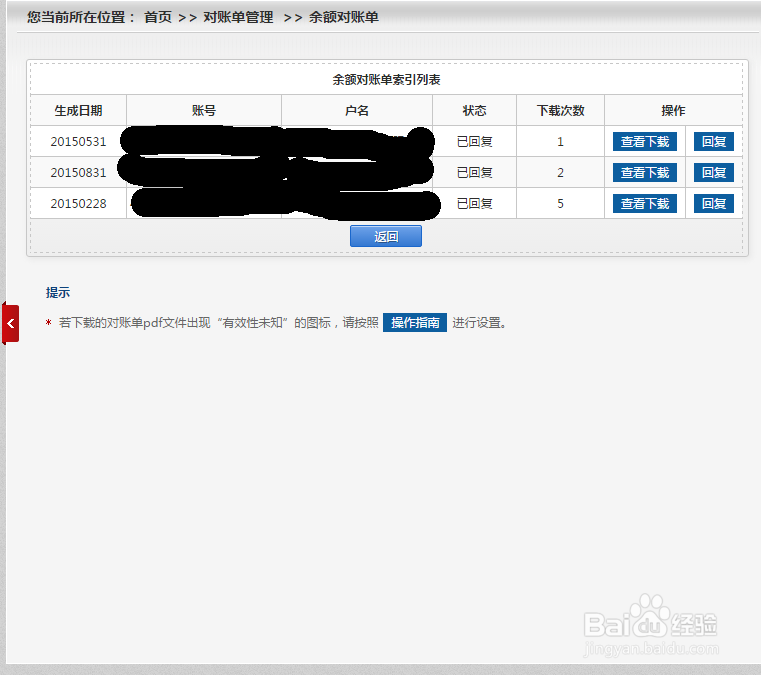
Task: Click 查看下载 for the 20150831 row
Action: (x=645, y=173)
